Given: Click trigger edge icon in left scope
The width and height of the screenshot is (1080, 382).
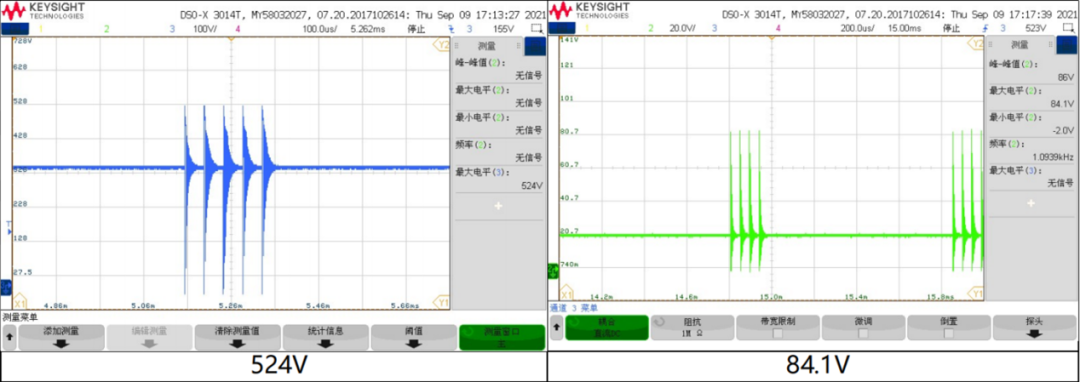Looking at the screenshot, I should point(451,29).
